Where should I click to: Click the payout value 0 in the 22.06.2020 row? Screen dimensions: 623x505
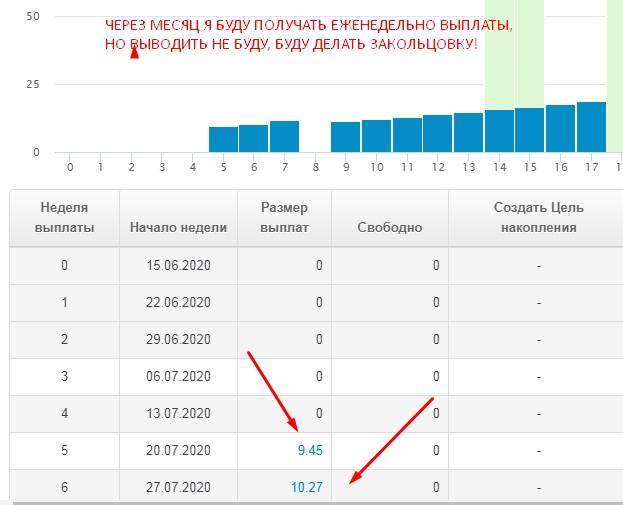pos(319,302)
